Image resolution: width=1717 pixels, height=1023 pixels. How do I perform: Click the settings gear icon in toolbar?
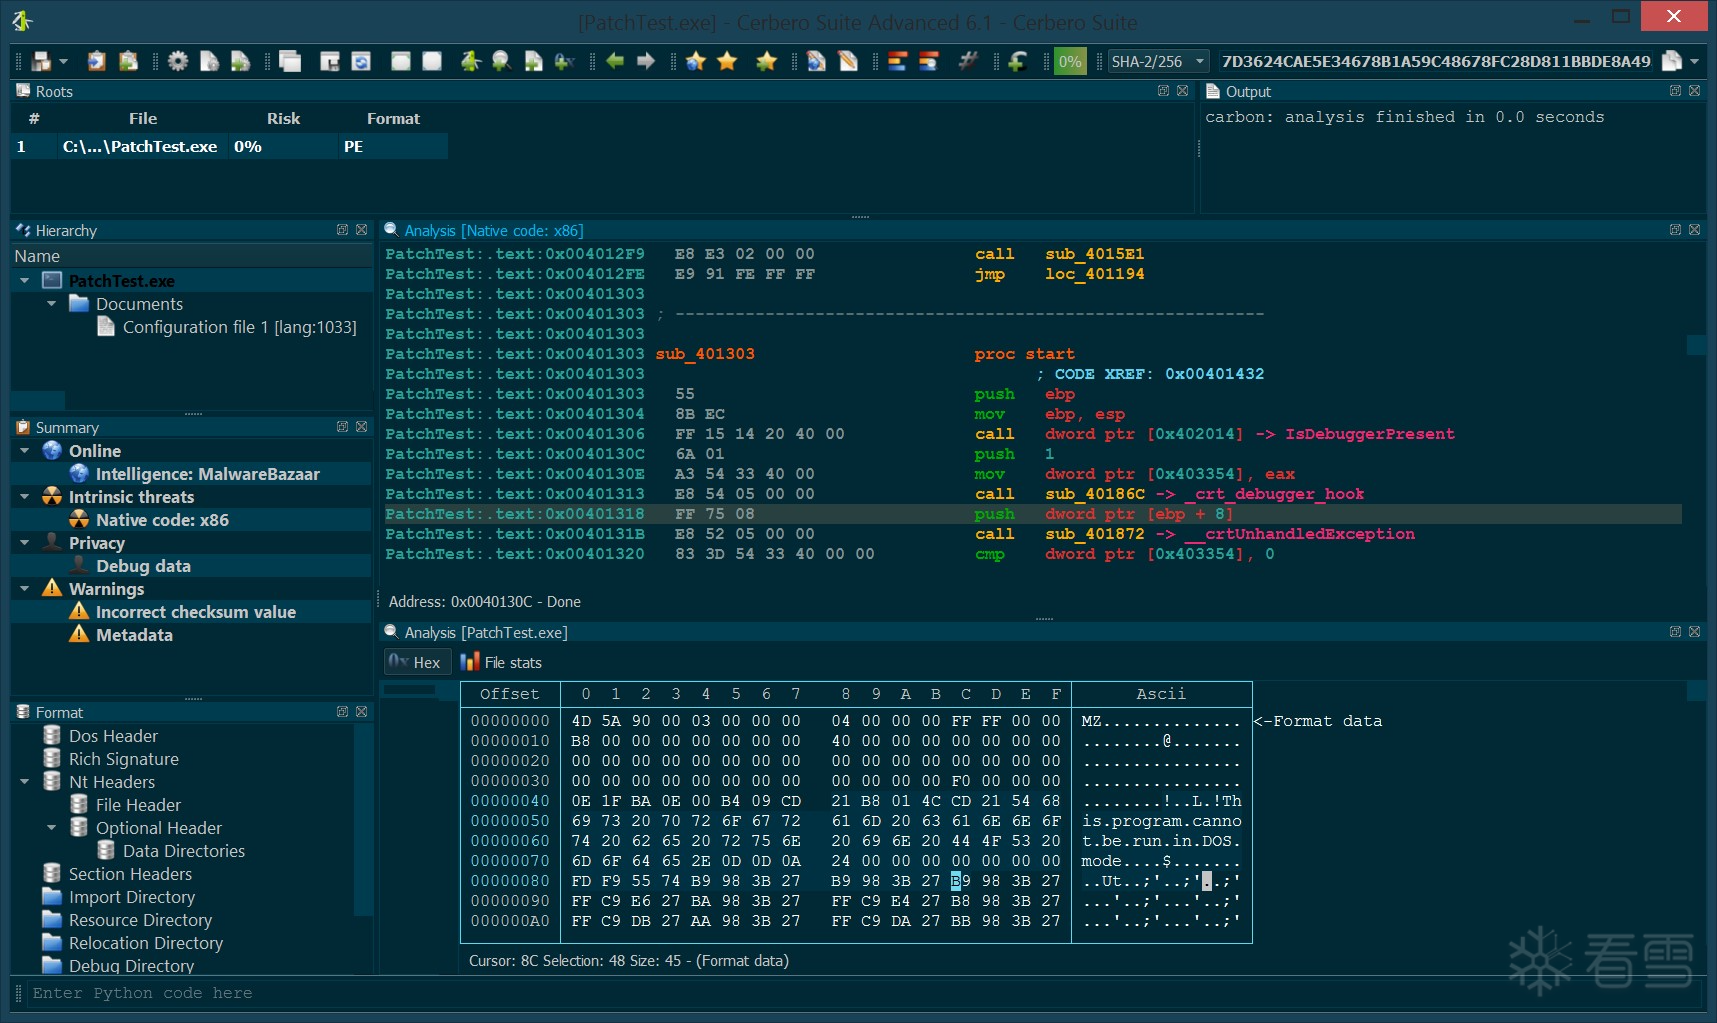[178, 61]
